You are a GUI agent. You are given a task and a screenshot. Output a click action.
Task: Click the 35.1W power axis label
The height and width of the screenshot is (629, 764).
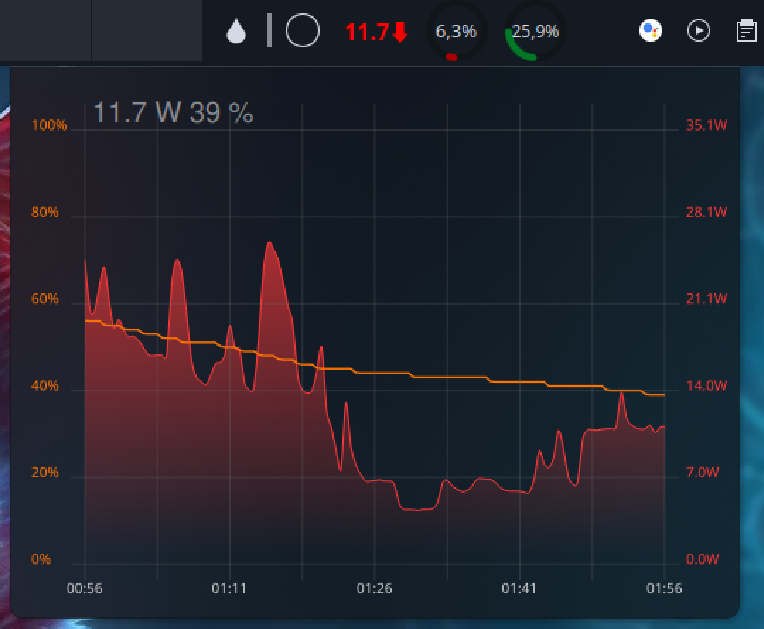tap(707, 125)
